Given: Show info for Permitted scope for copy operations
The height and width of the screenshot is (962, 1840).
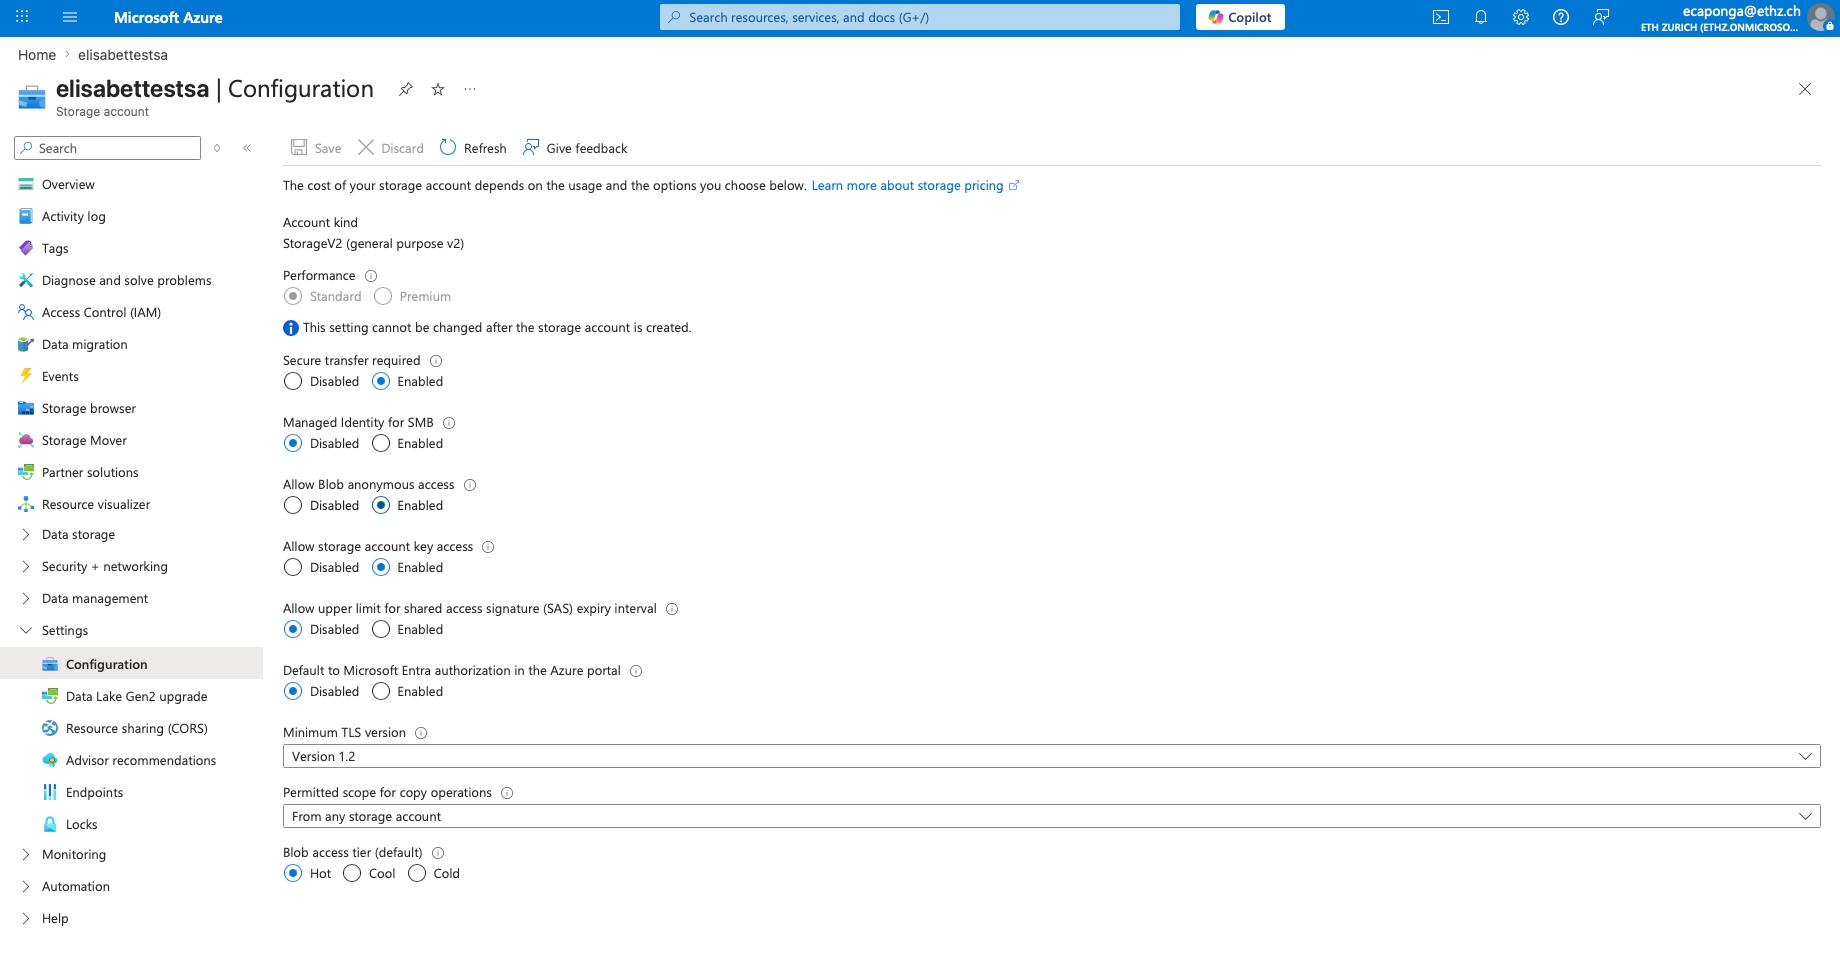Looking at the screenshot, I should pyautogui.click(x=507, y=793).
